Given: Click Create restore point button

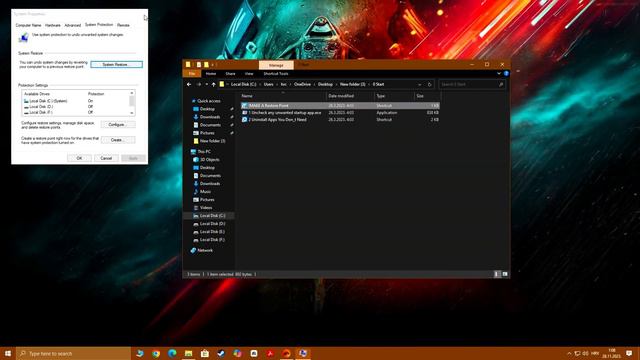Looking at the screenshot, I should [118, 140].
